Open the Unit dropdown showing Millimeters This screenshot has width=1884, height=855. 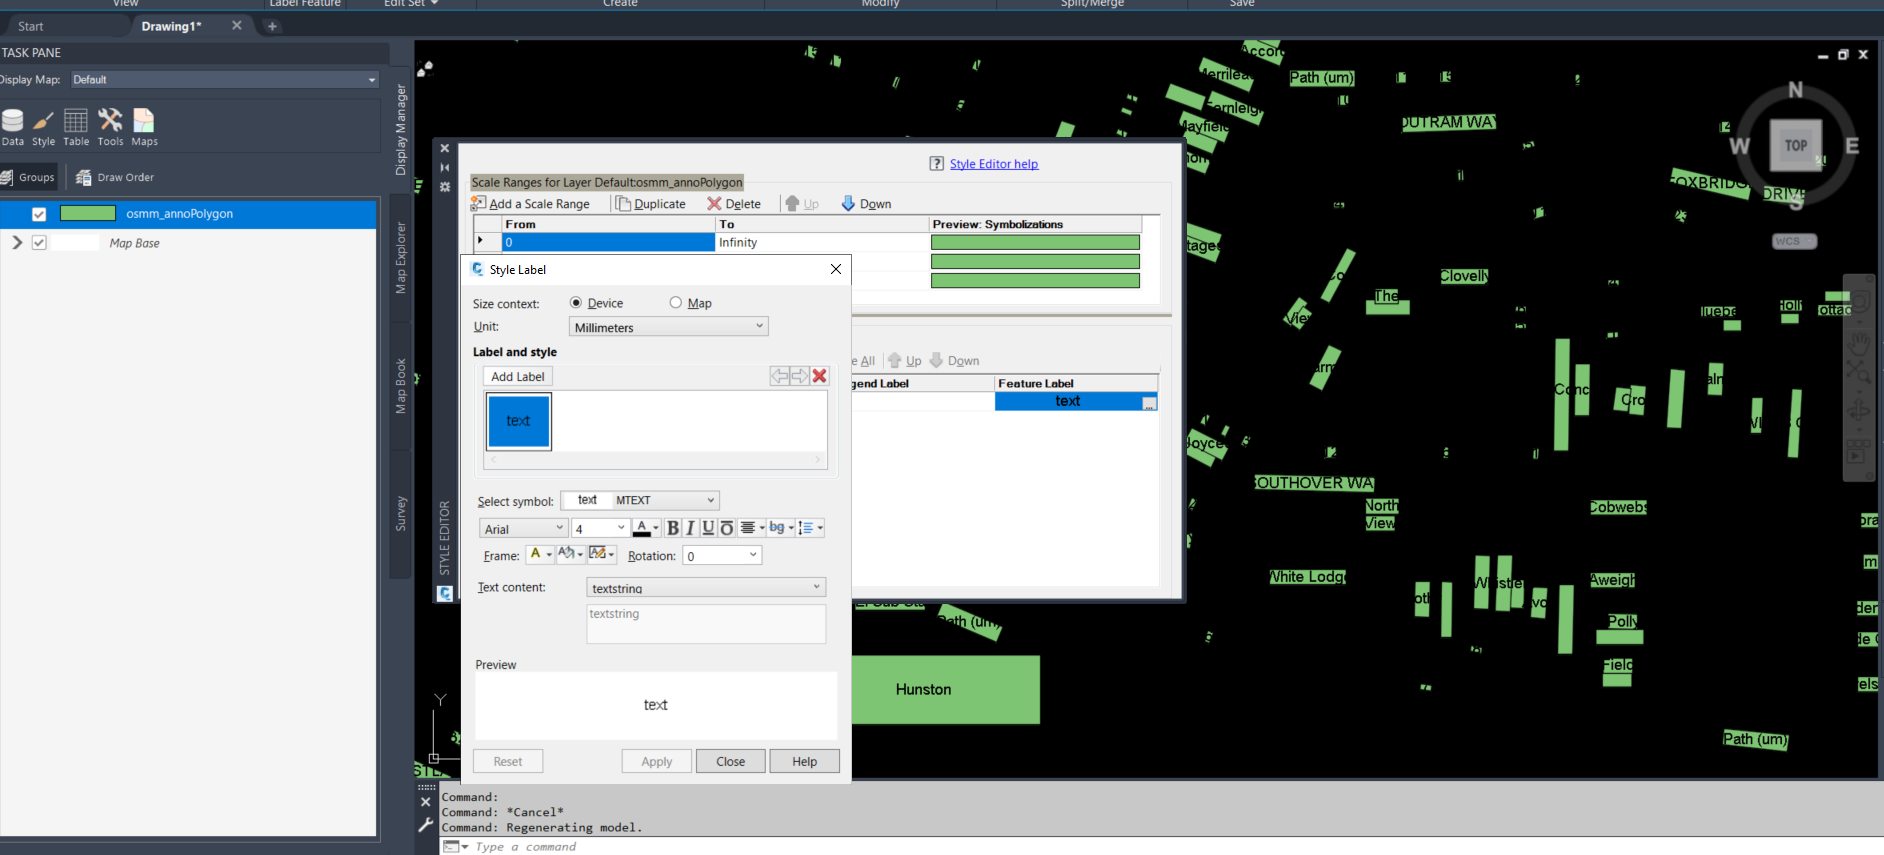point(669,327)
